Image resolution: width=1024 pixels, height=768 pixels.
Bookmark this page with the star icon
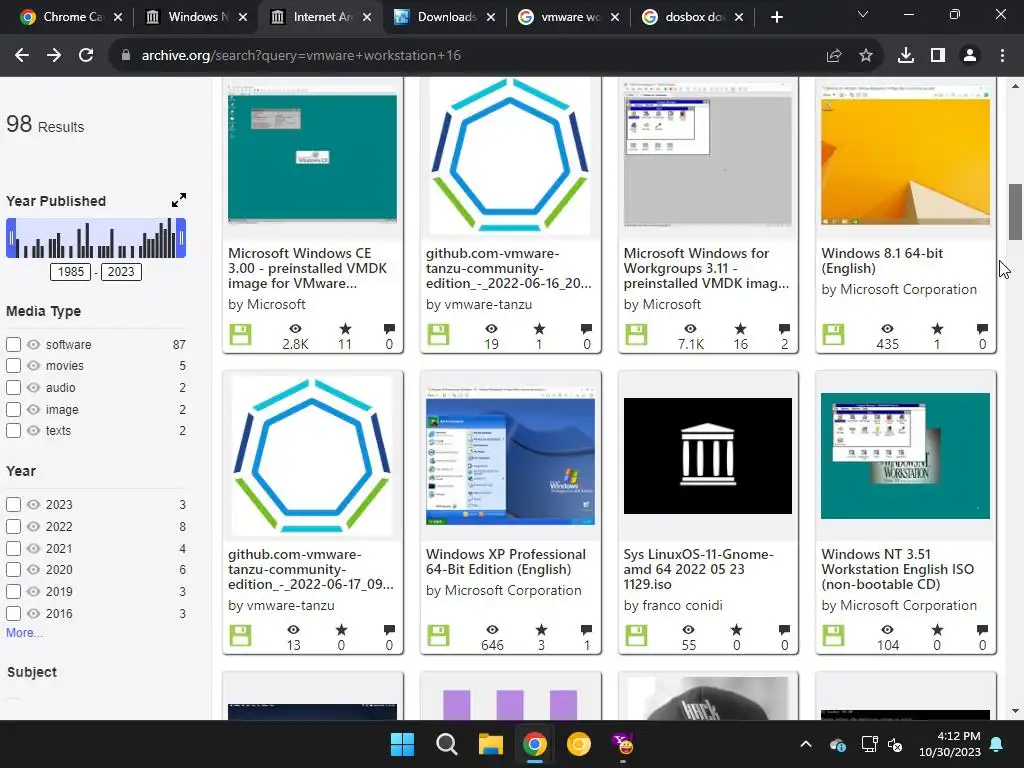coord(866,56)
